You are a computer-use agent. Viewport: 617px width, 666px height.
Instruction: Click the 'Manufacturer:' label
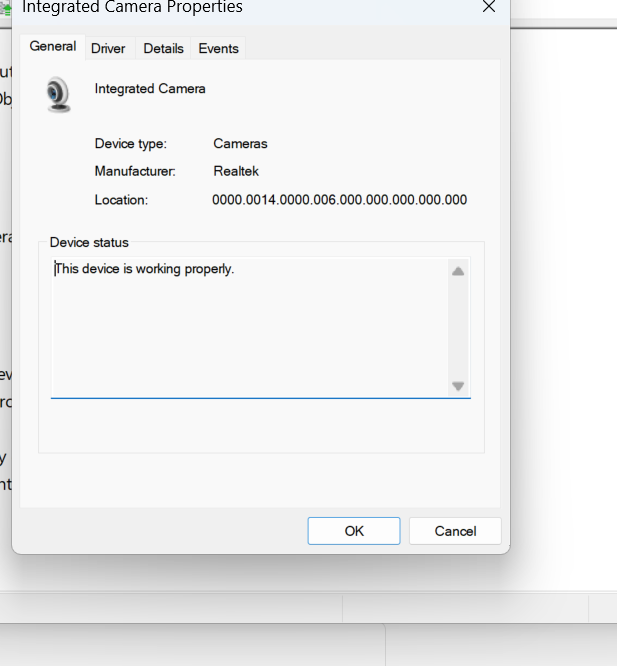point(135,171)
